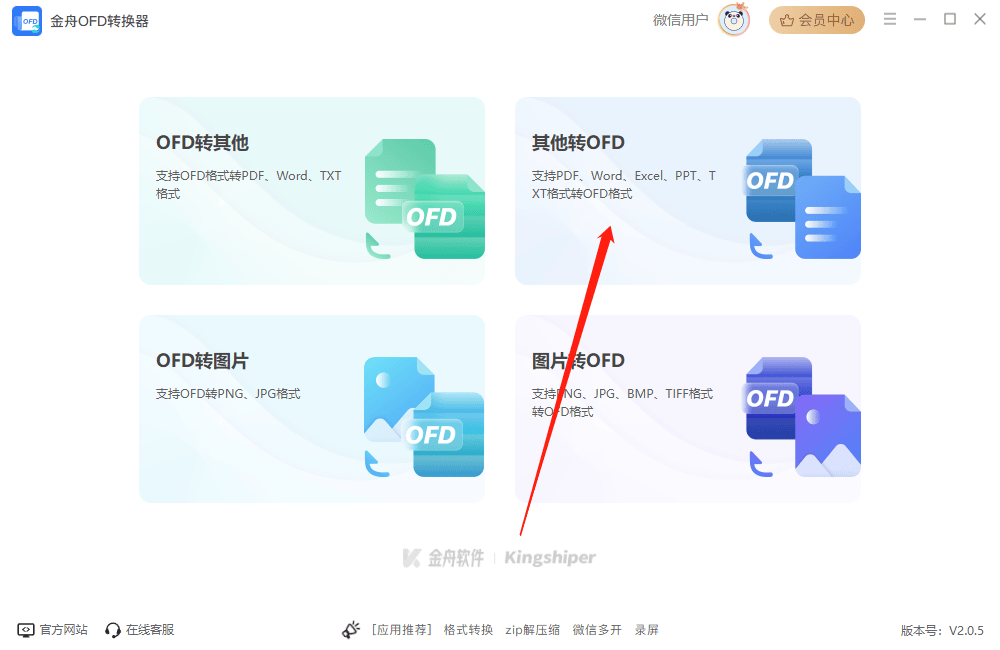This screenshot has height=650, width=1000.
Task: Click the megaphone icon near 应用推荐
Action: click(x=351, y=630)
